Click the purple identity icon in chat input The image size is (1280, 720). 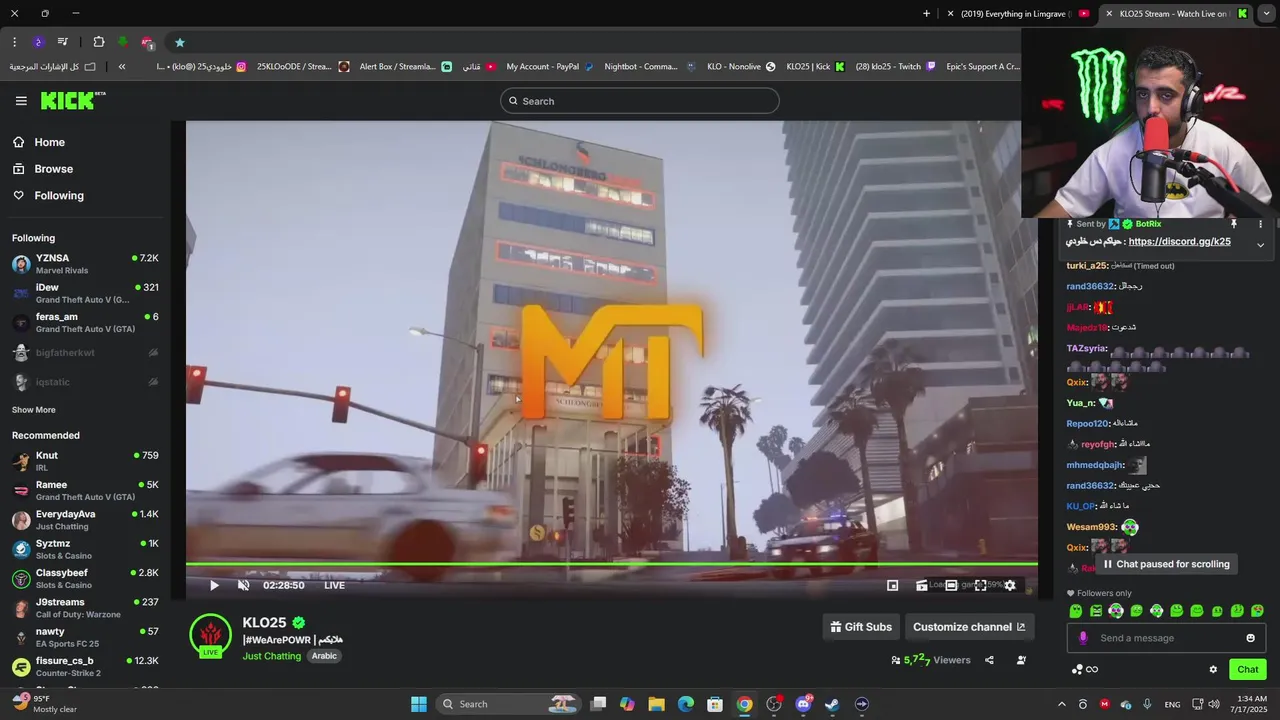click(x=1083, y=638)
